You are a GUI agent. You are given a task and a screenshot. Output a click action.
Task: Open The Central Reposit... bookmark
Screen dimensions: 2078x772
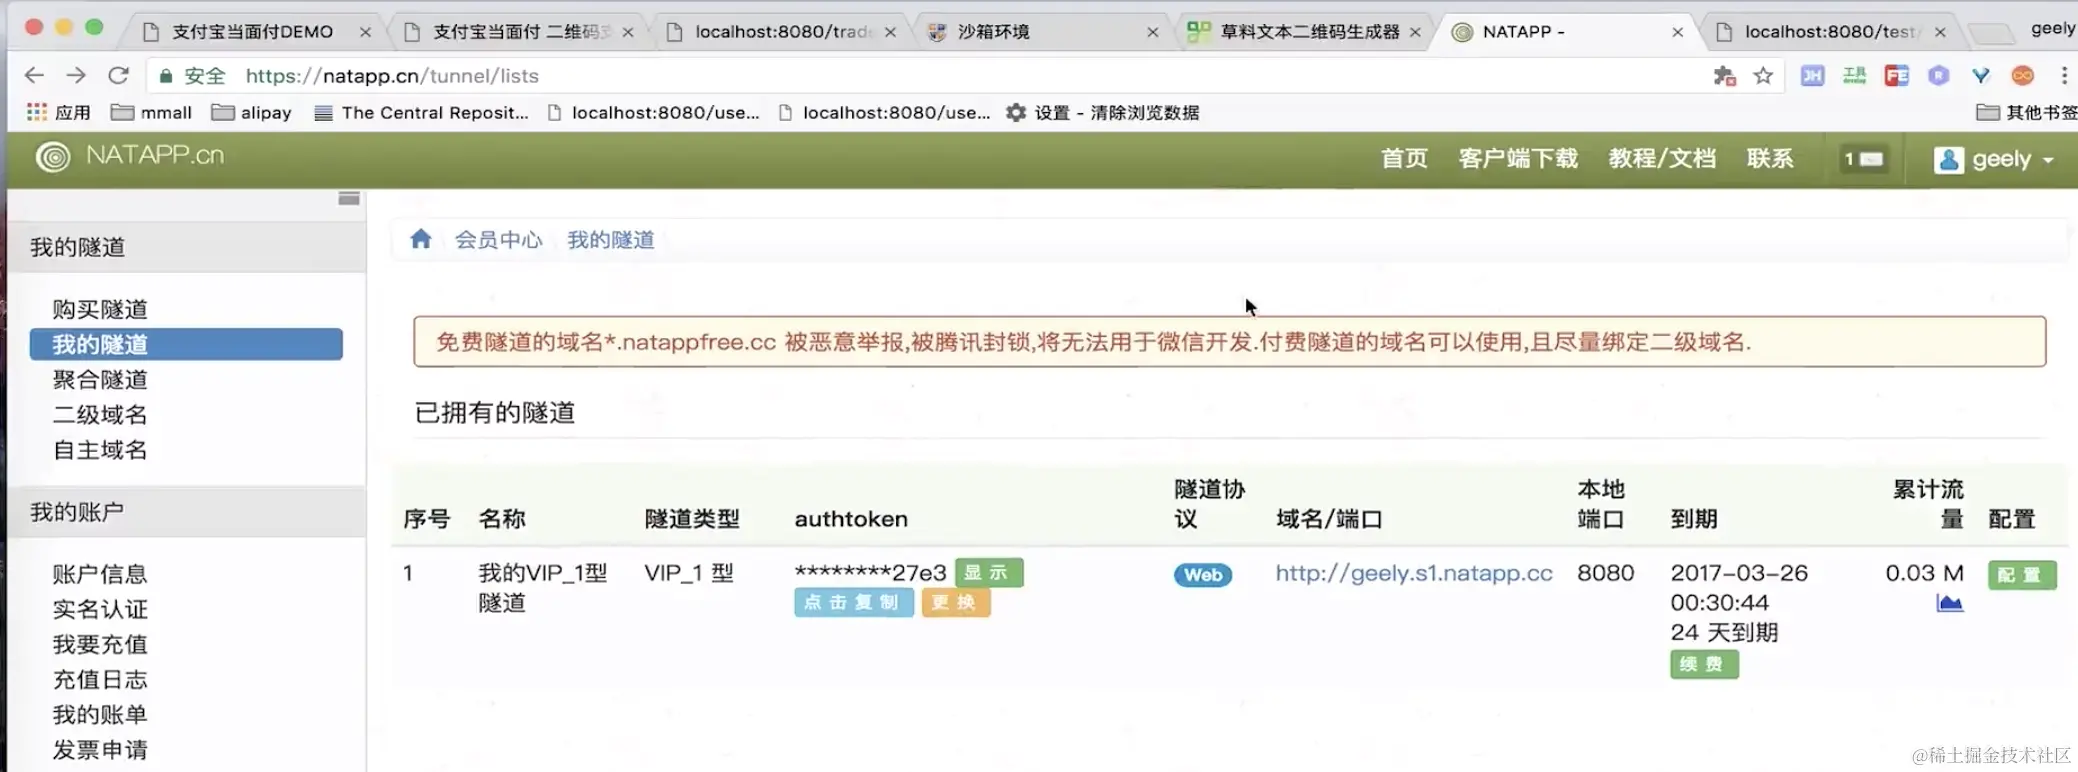(x=421, y=112)
